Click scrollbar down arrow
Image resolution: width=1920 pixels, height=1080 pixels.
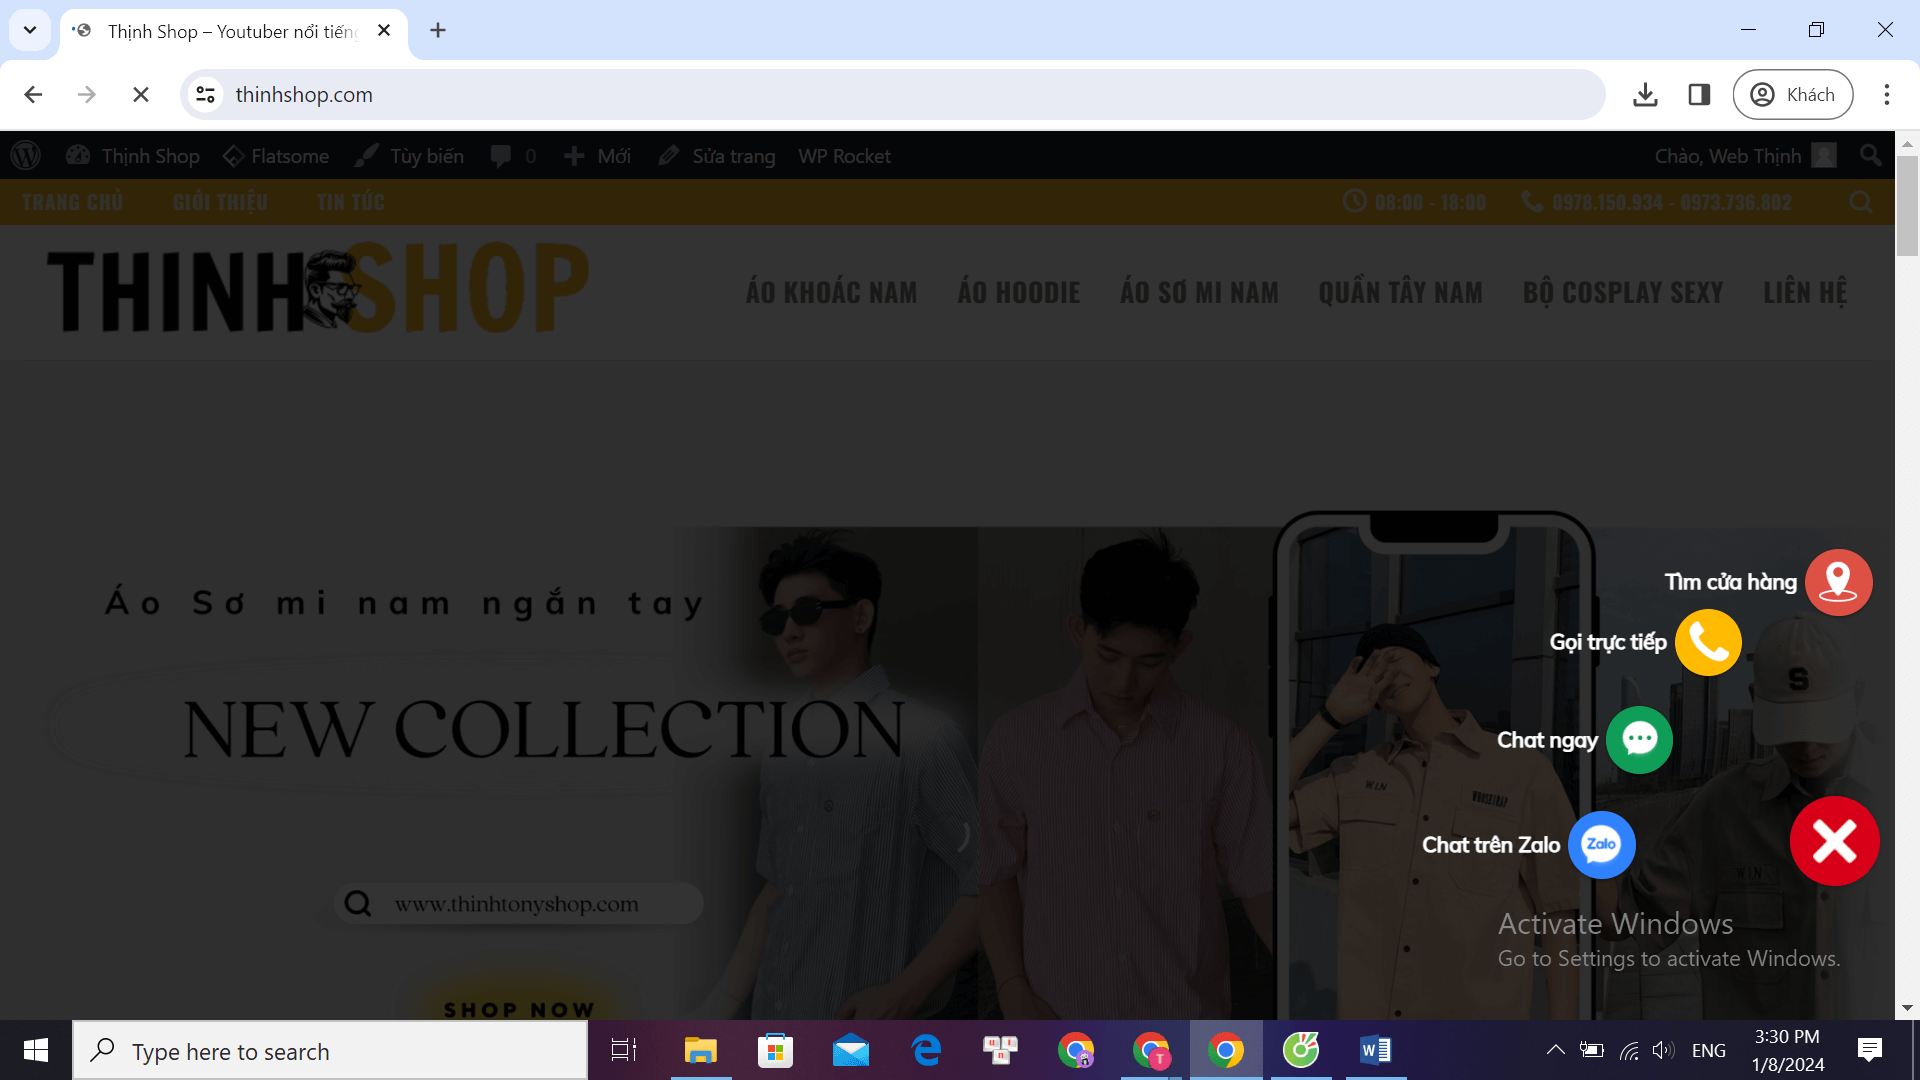pyautogui.click(x=1907, y=1008)
